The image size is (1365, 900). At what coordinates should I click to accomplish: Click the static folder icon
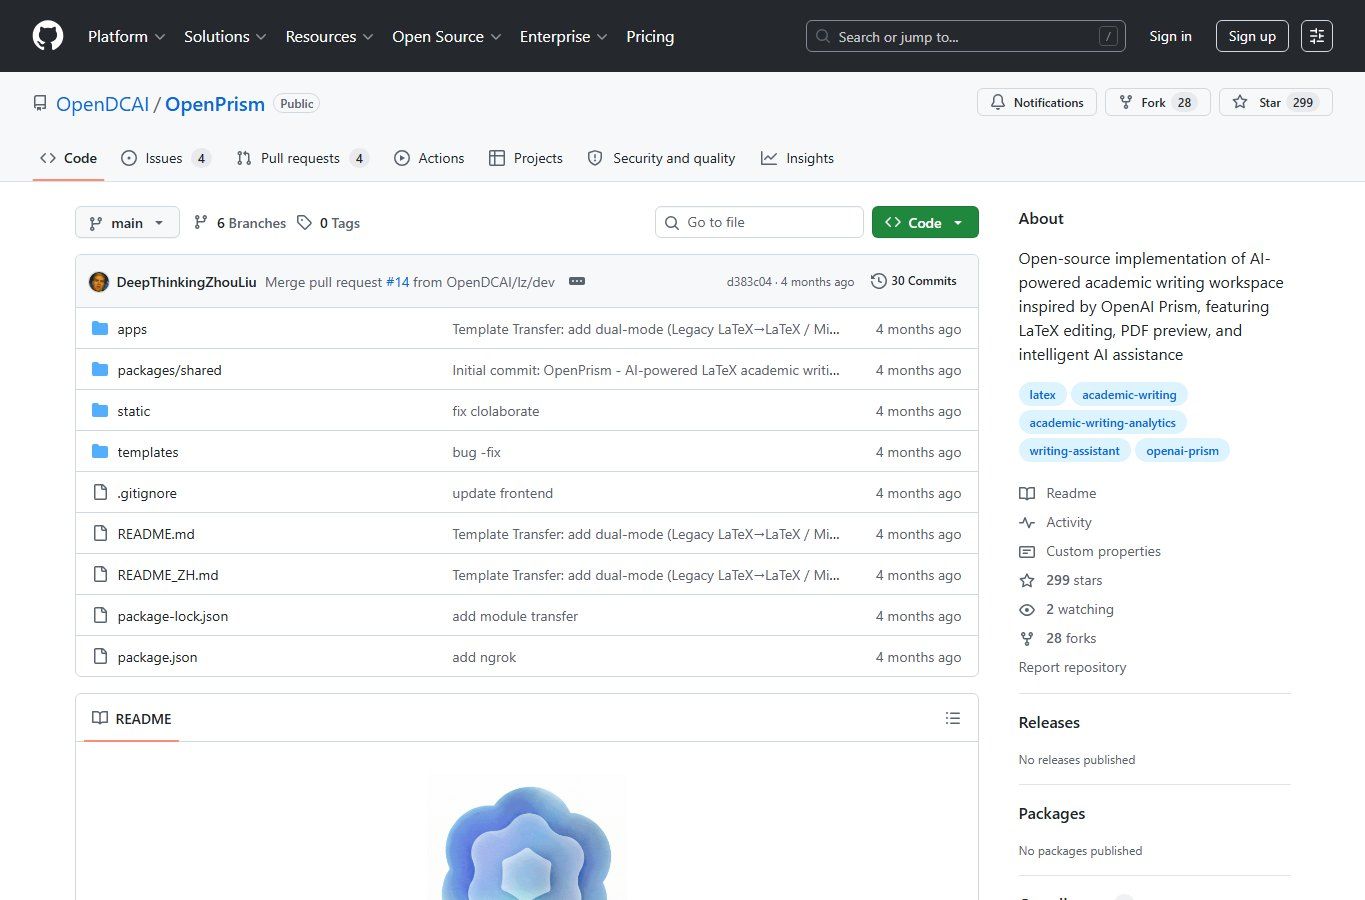tap(100, 410)
